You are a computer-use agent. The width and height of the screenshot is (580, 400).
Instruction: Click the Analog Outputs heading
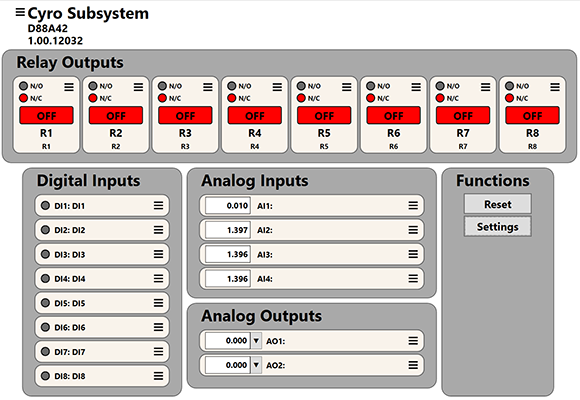point(262,316)
